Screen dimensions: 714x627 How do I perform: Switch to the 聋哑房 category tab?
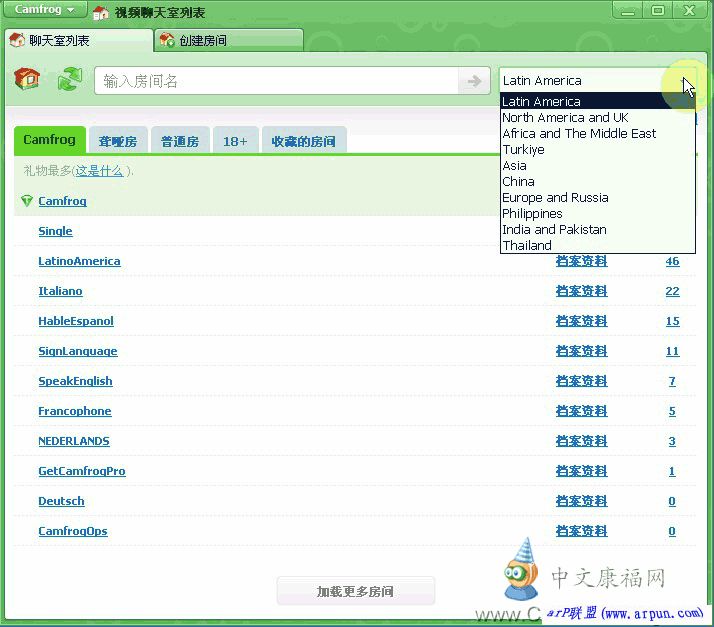[118, 141]
